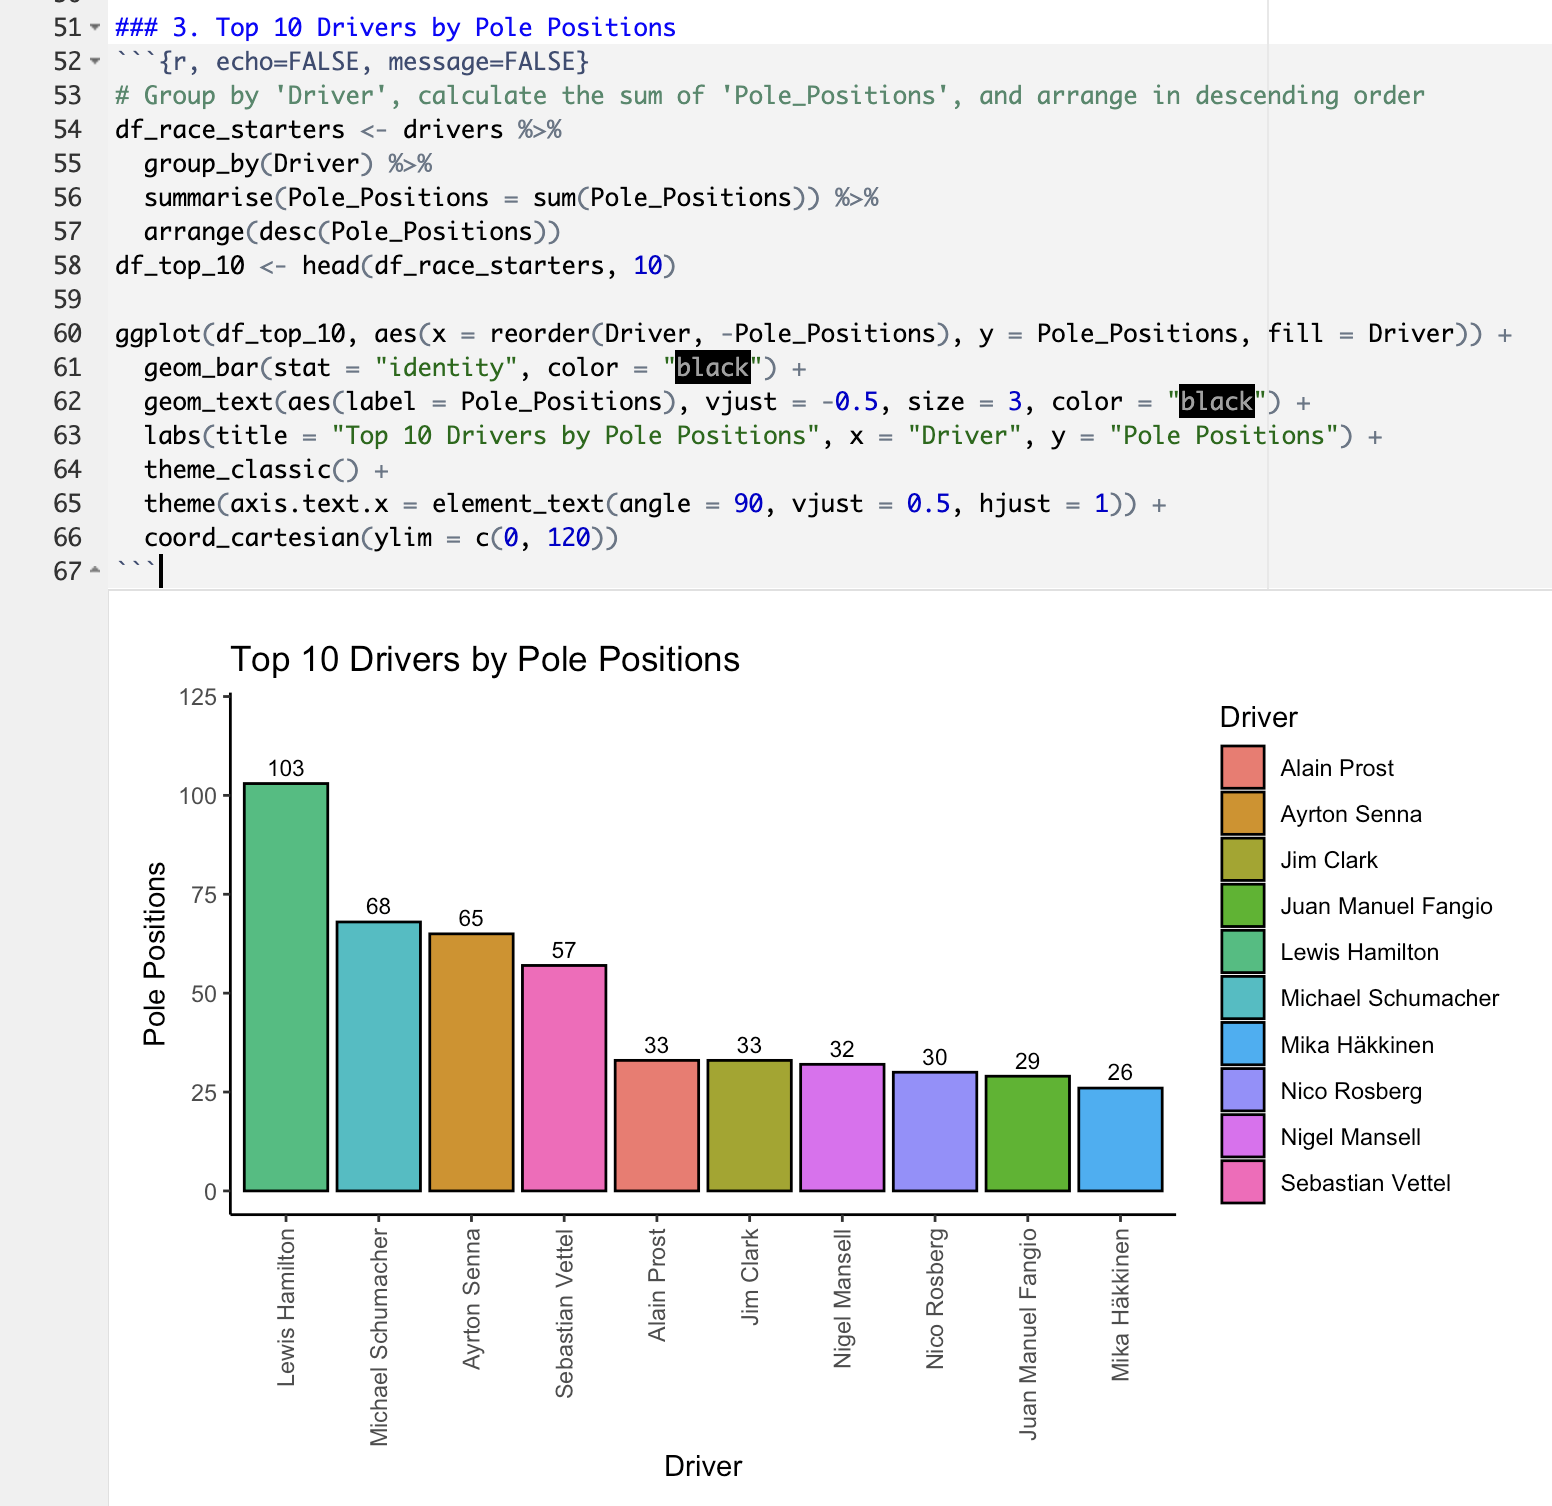Click the Alain Prost legend color swatch

coord(1243,767)
